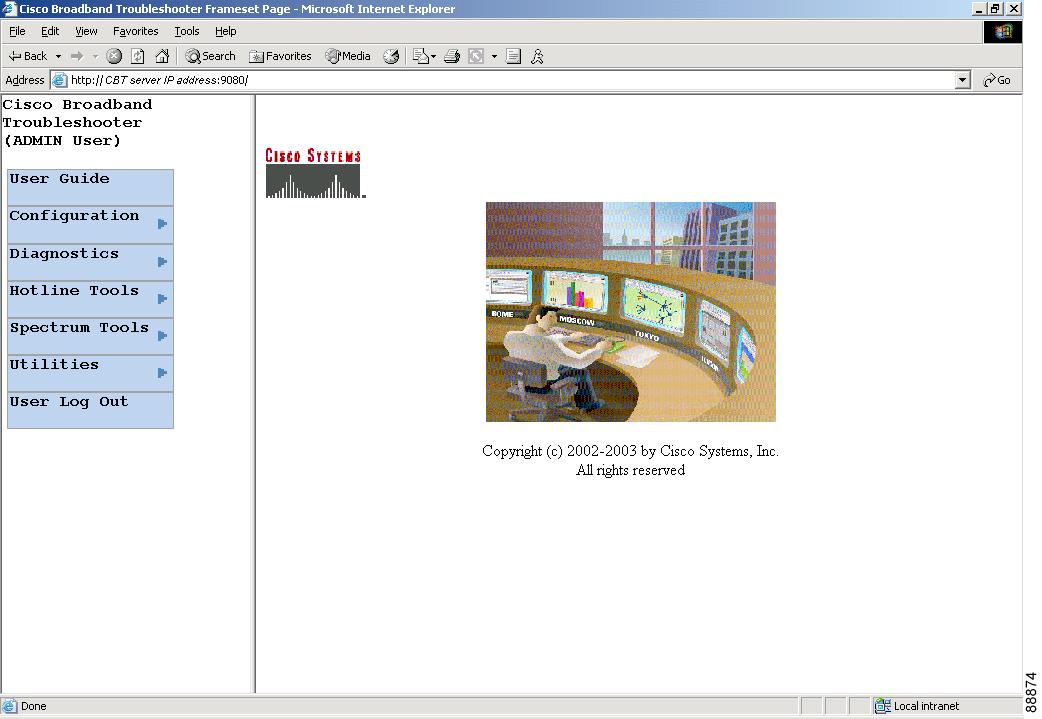The height and width of the screenshot is (719, 1042).
Task: Open the Favorites toolbar button
Action: coord(280,56)
